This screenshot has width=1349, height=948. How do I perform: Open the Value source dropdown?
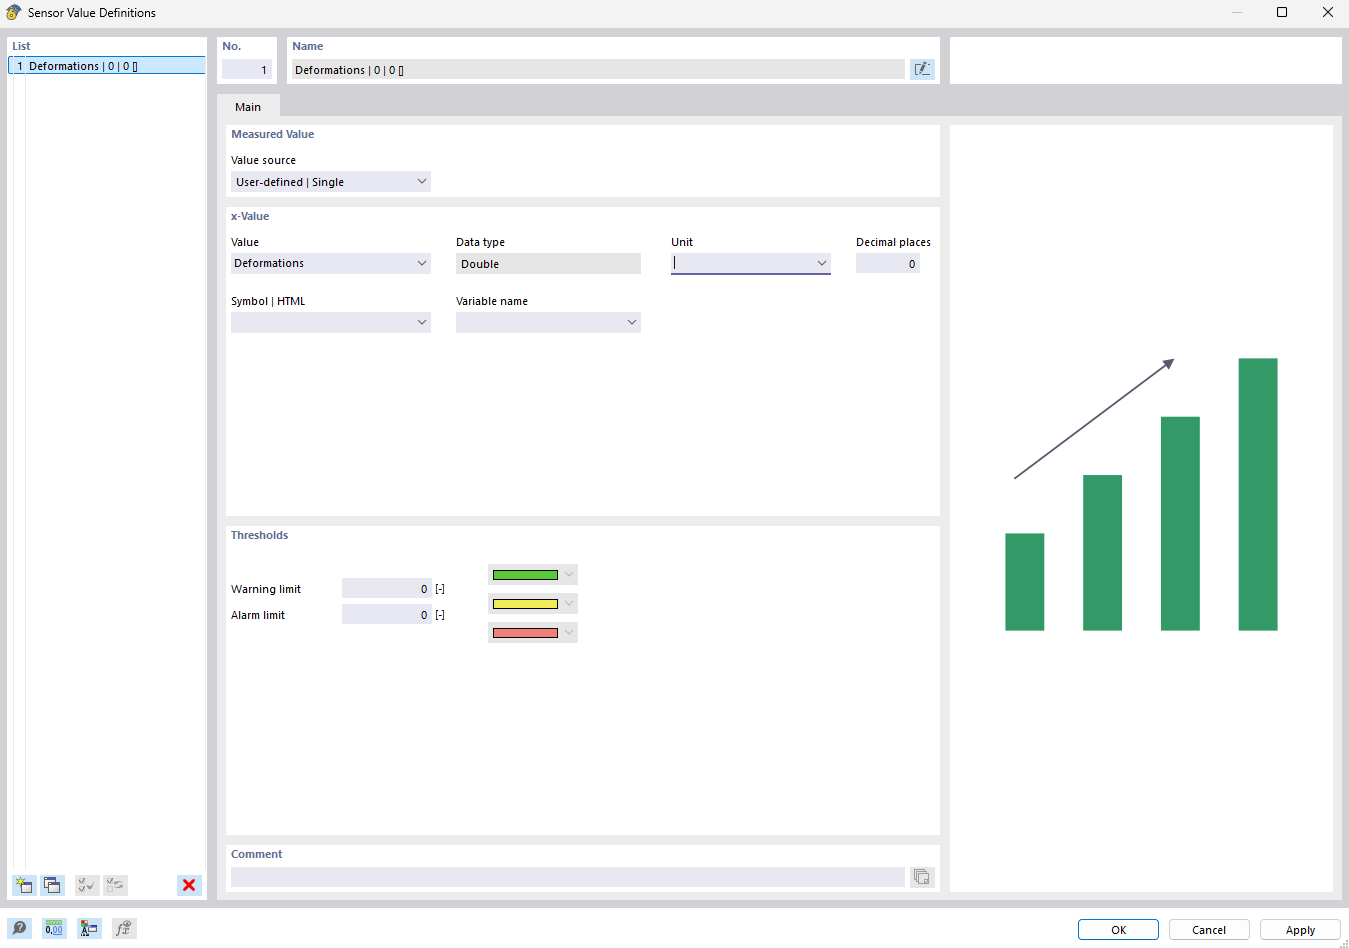click(x=331, y=182)
